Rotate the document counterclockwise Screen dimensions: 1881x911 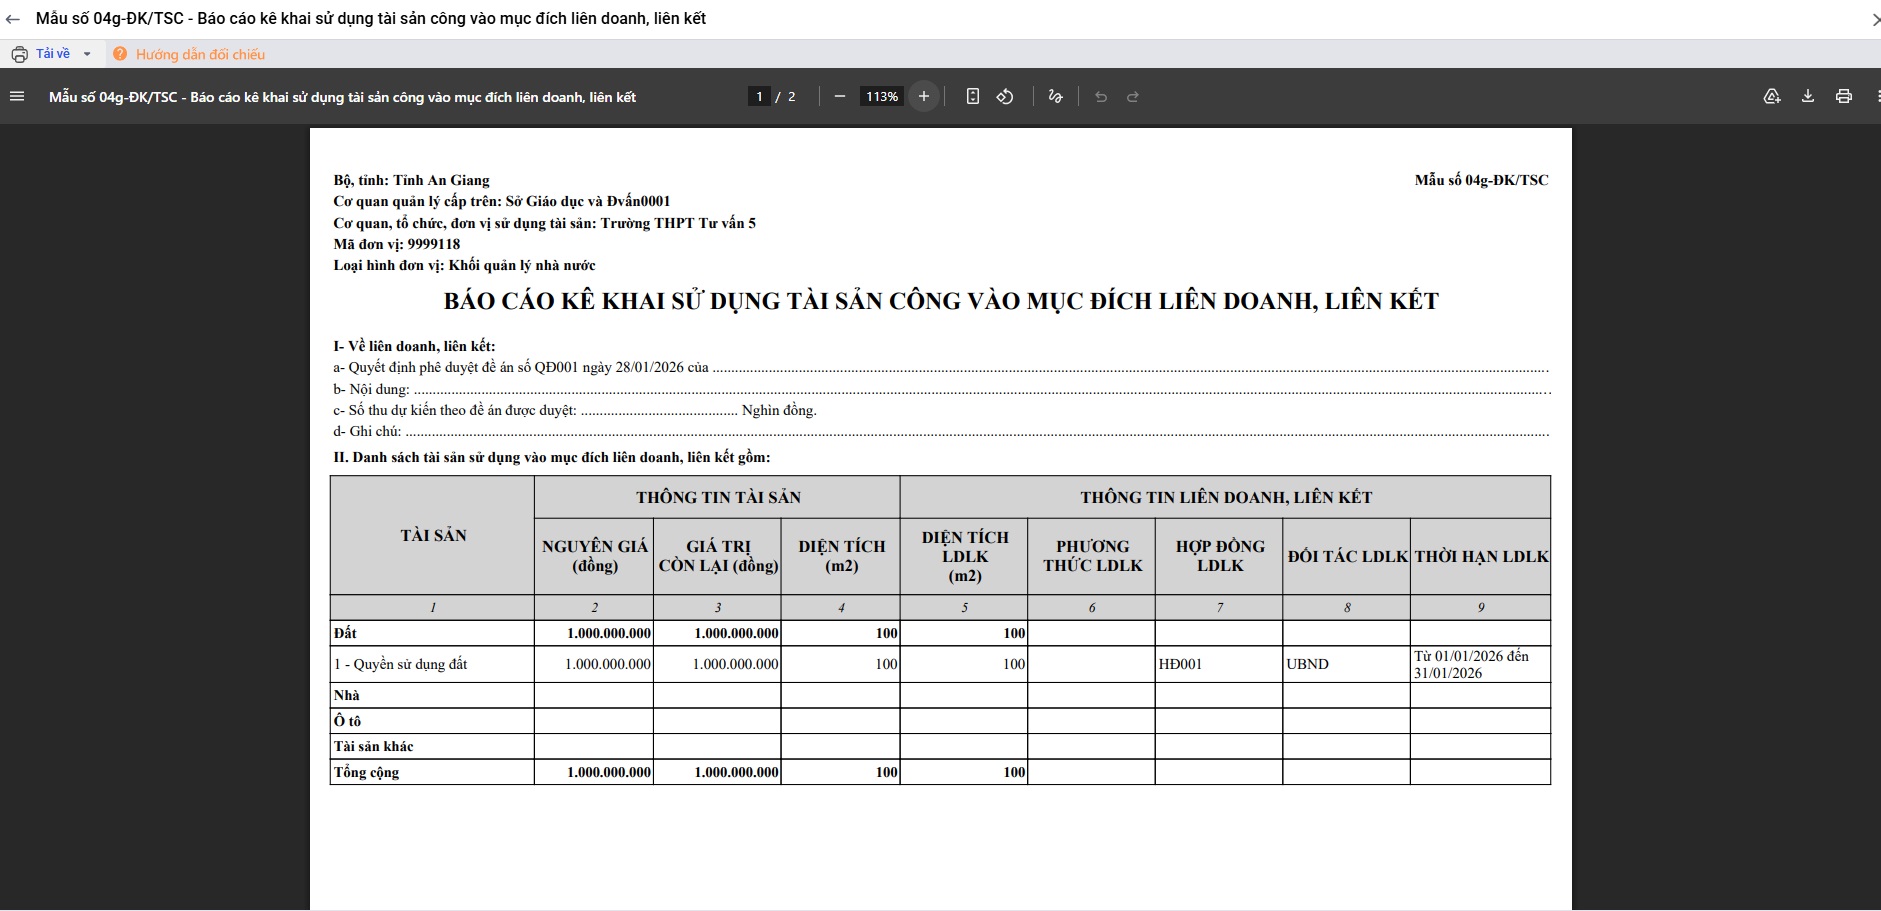point(1005,97)
